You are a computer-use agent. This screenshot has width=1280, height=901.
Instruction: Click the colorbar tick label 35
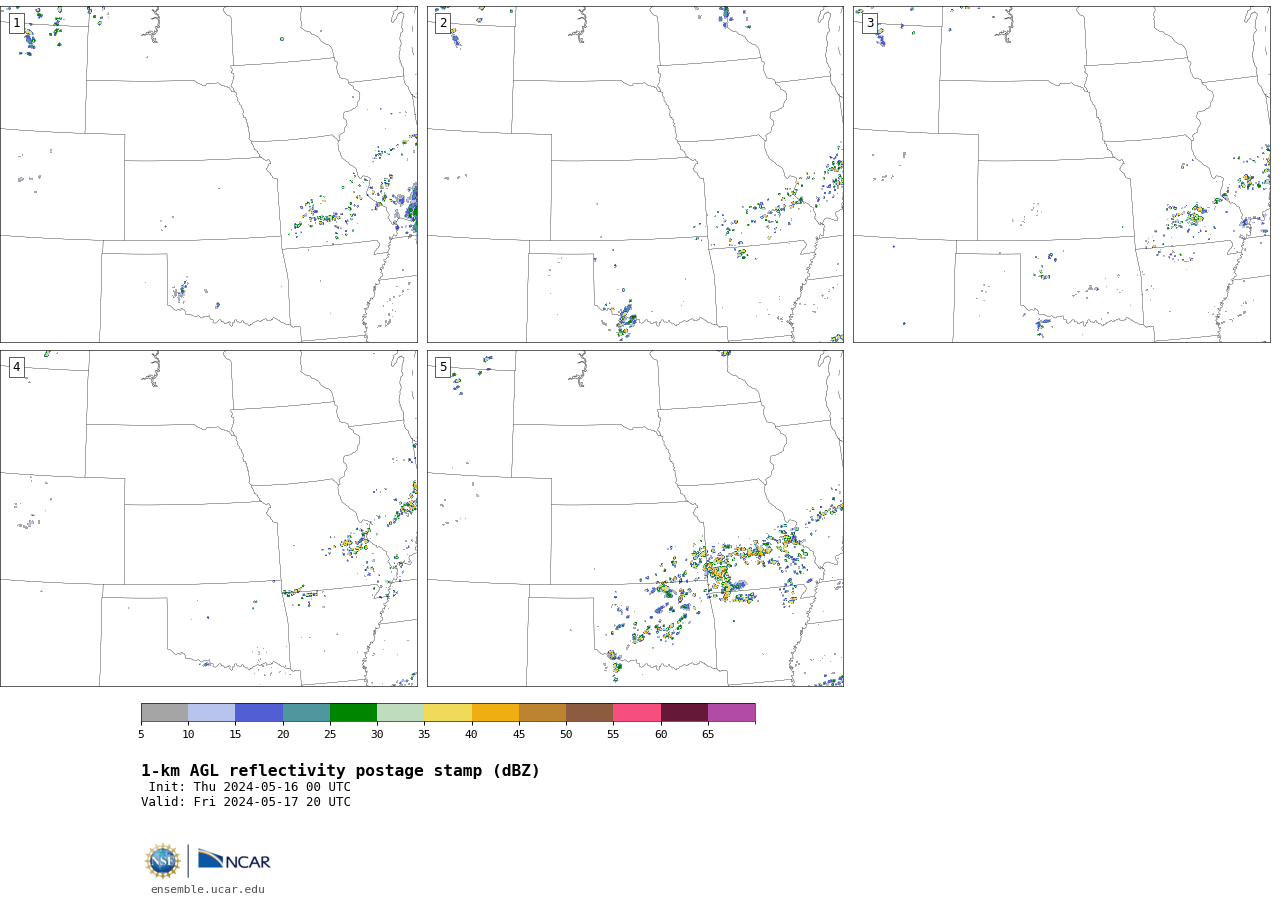coord(424,735)
